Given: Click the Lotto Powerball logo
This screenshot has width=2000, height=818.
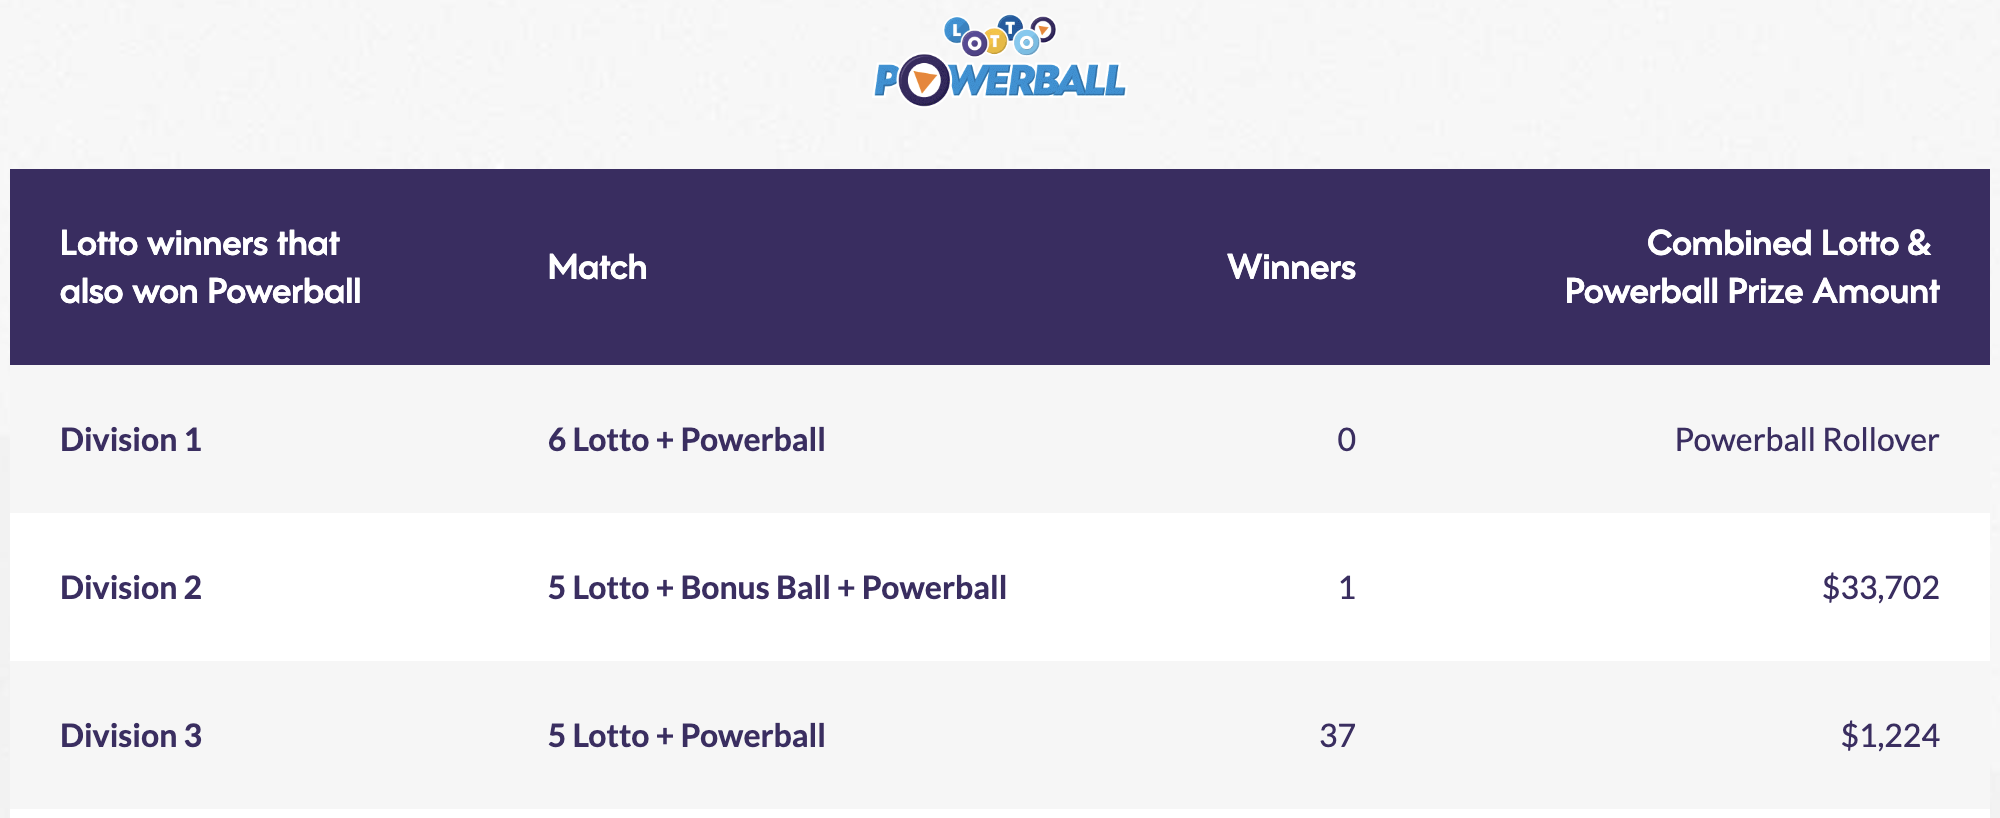Looking at the screenshot, I should click(1000, 61).
